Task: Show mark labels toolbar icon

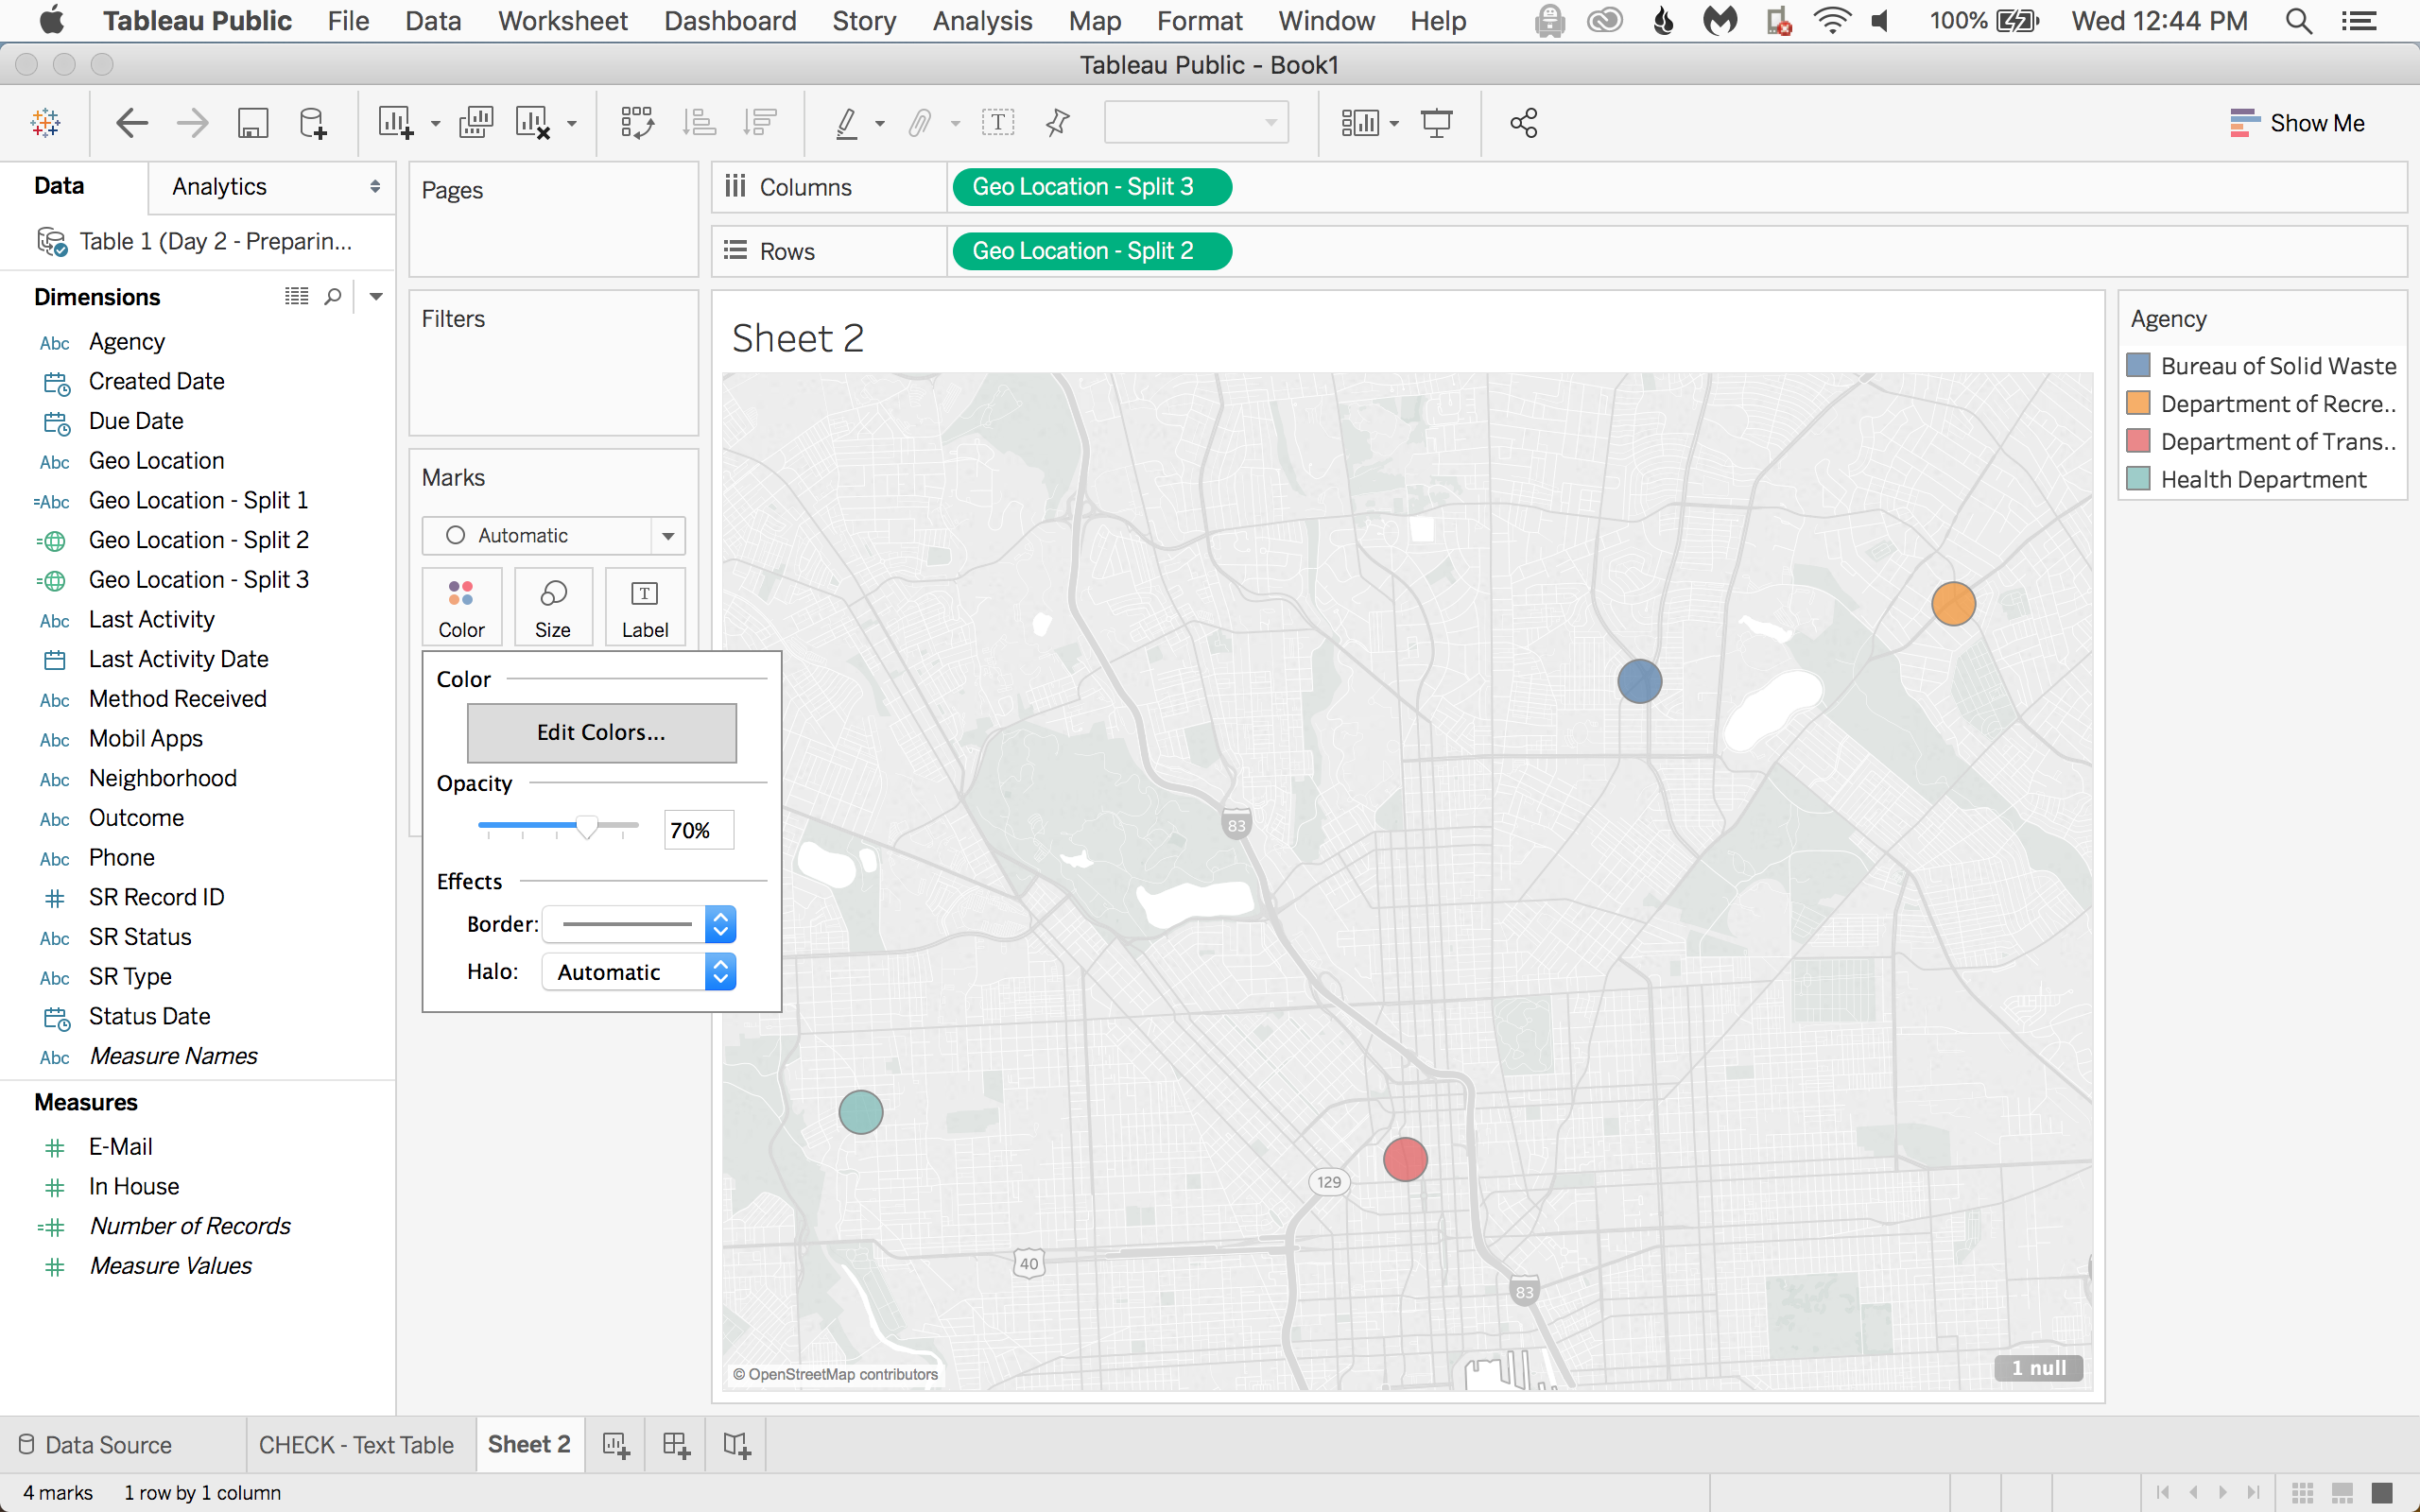Action: click(998, 123)
